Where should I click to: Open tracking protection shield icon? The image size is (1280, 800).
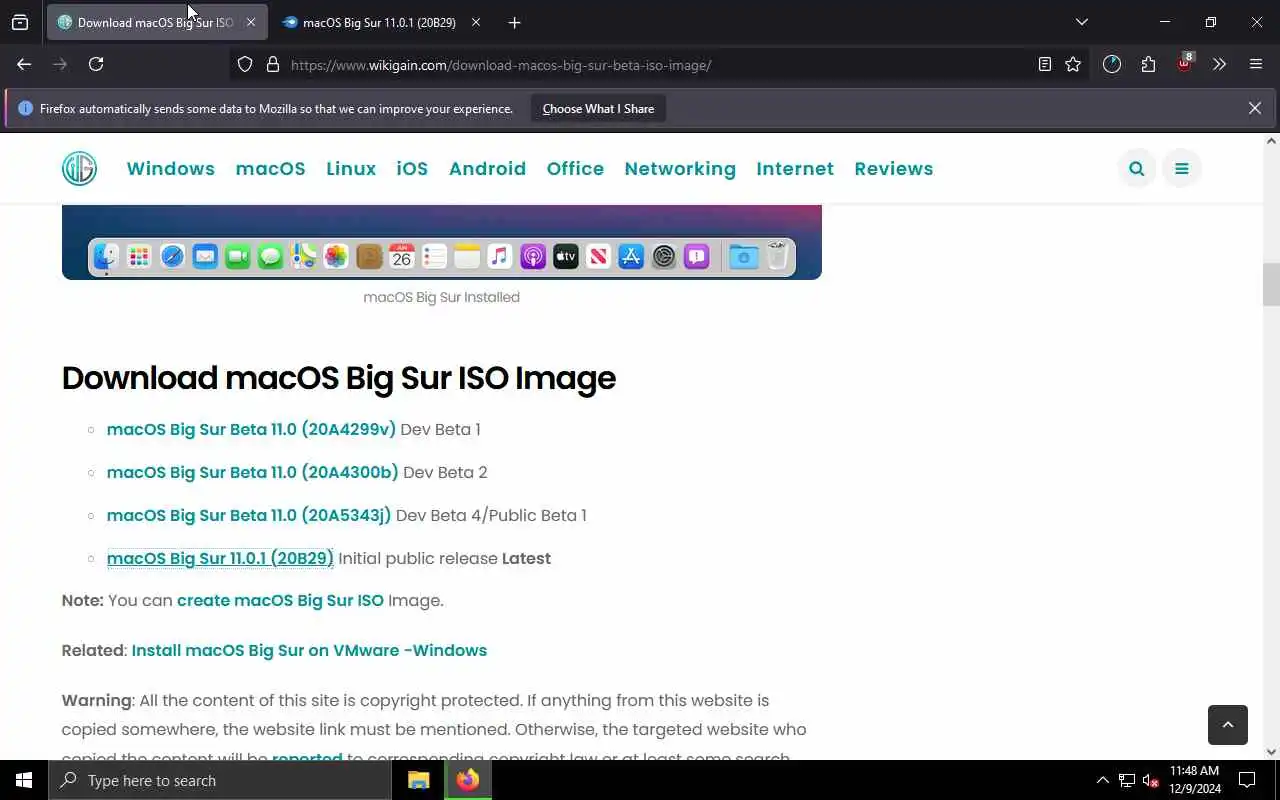coord(245,64)
